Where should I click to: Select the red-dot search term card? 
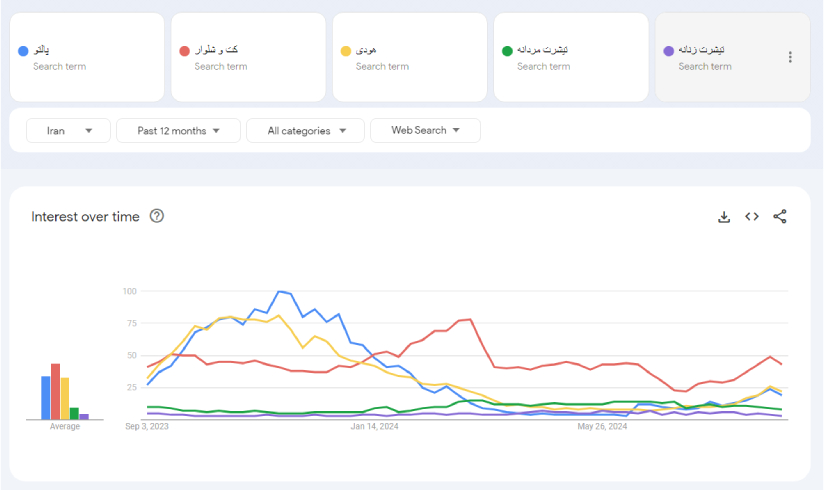(249, 57)
